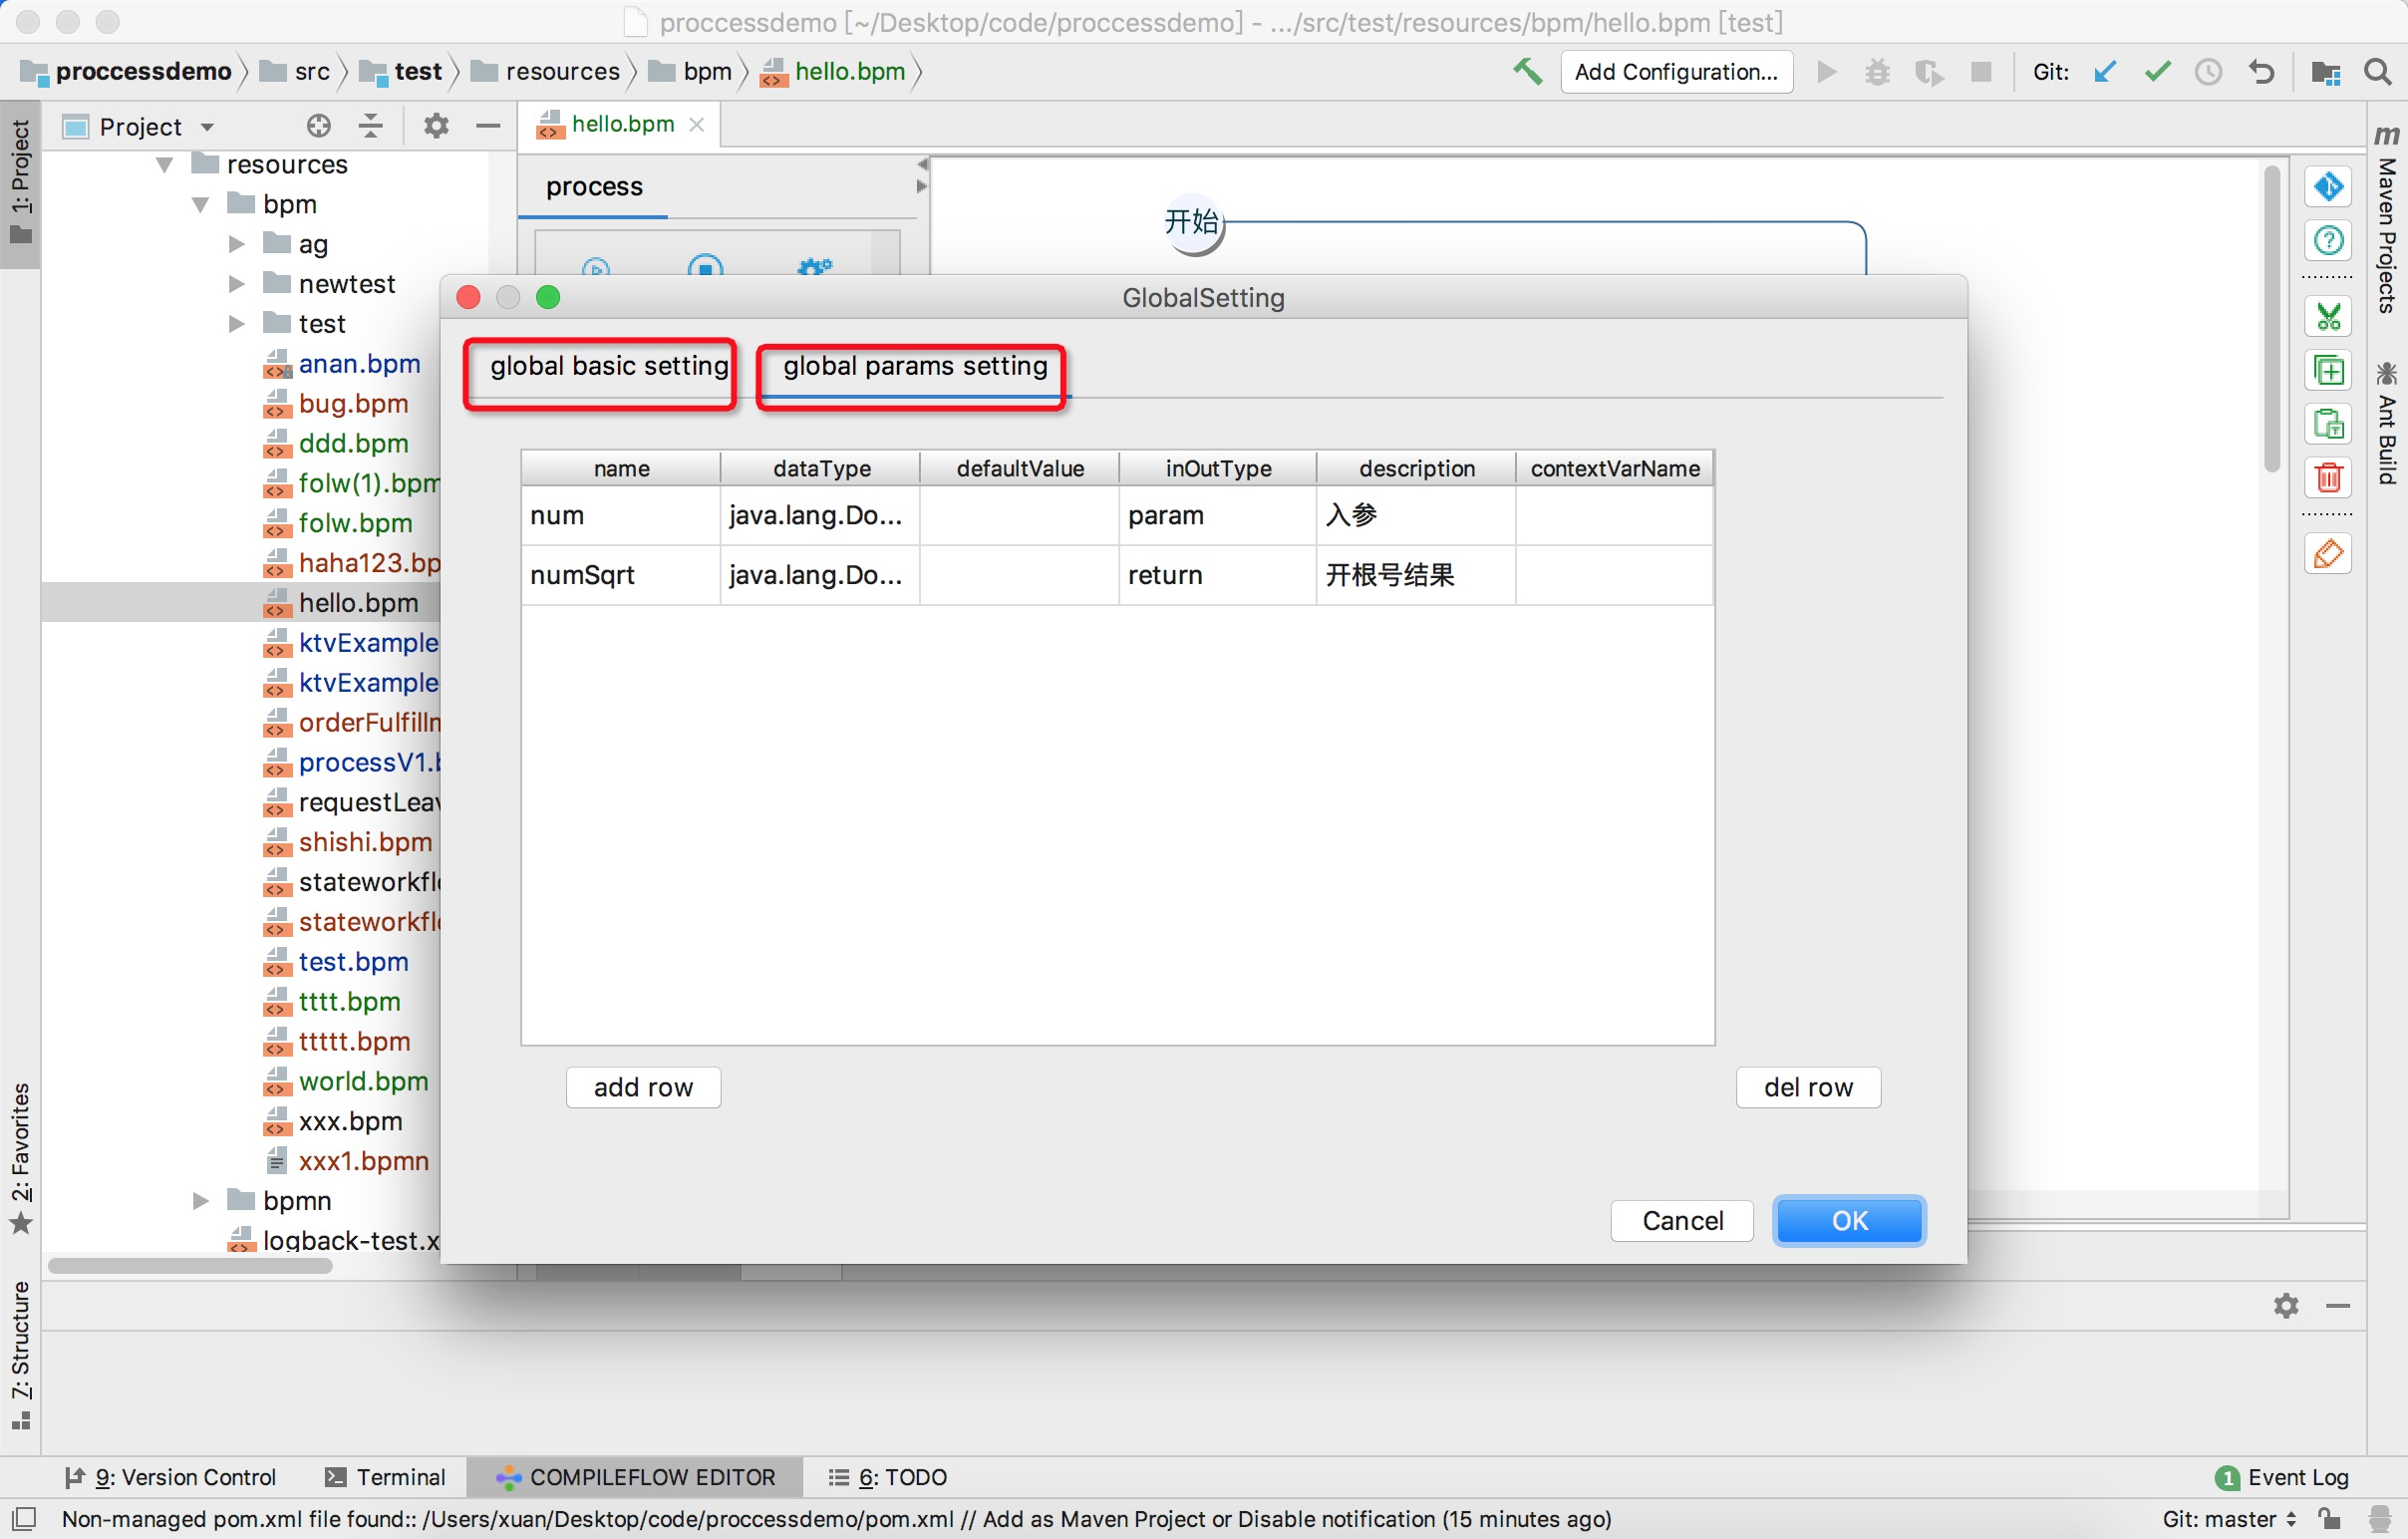
Task: Open the Search Everywhere magnifier
Action: pyautogui.click(x=2378, y=72)
